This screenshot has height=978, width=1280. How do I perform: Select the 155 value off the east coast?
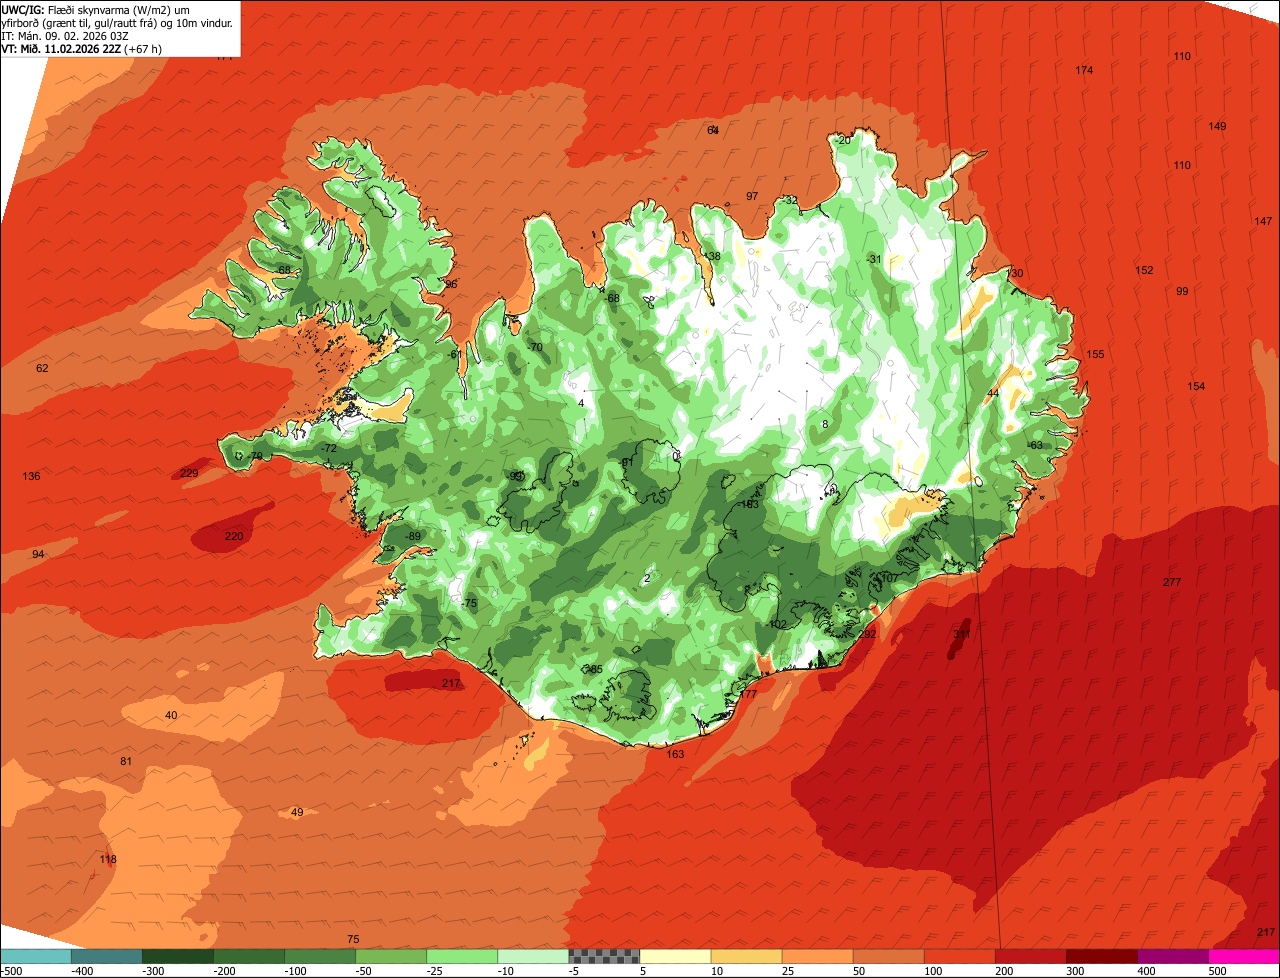(x=1095, y=354)
